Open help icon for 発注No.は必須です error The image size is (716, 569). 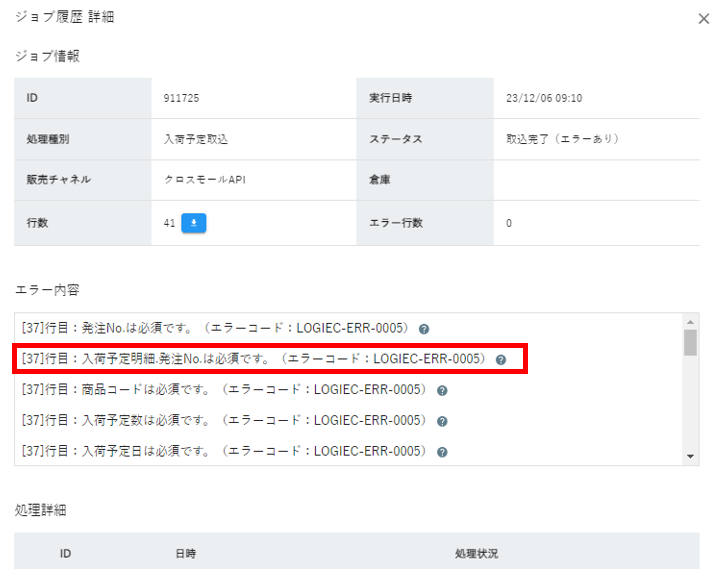[424, 329]
